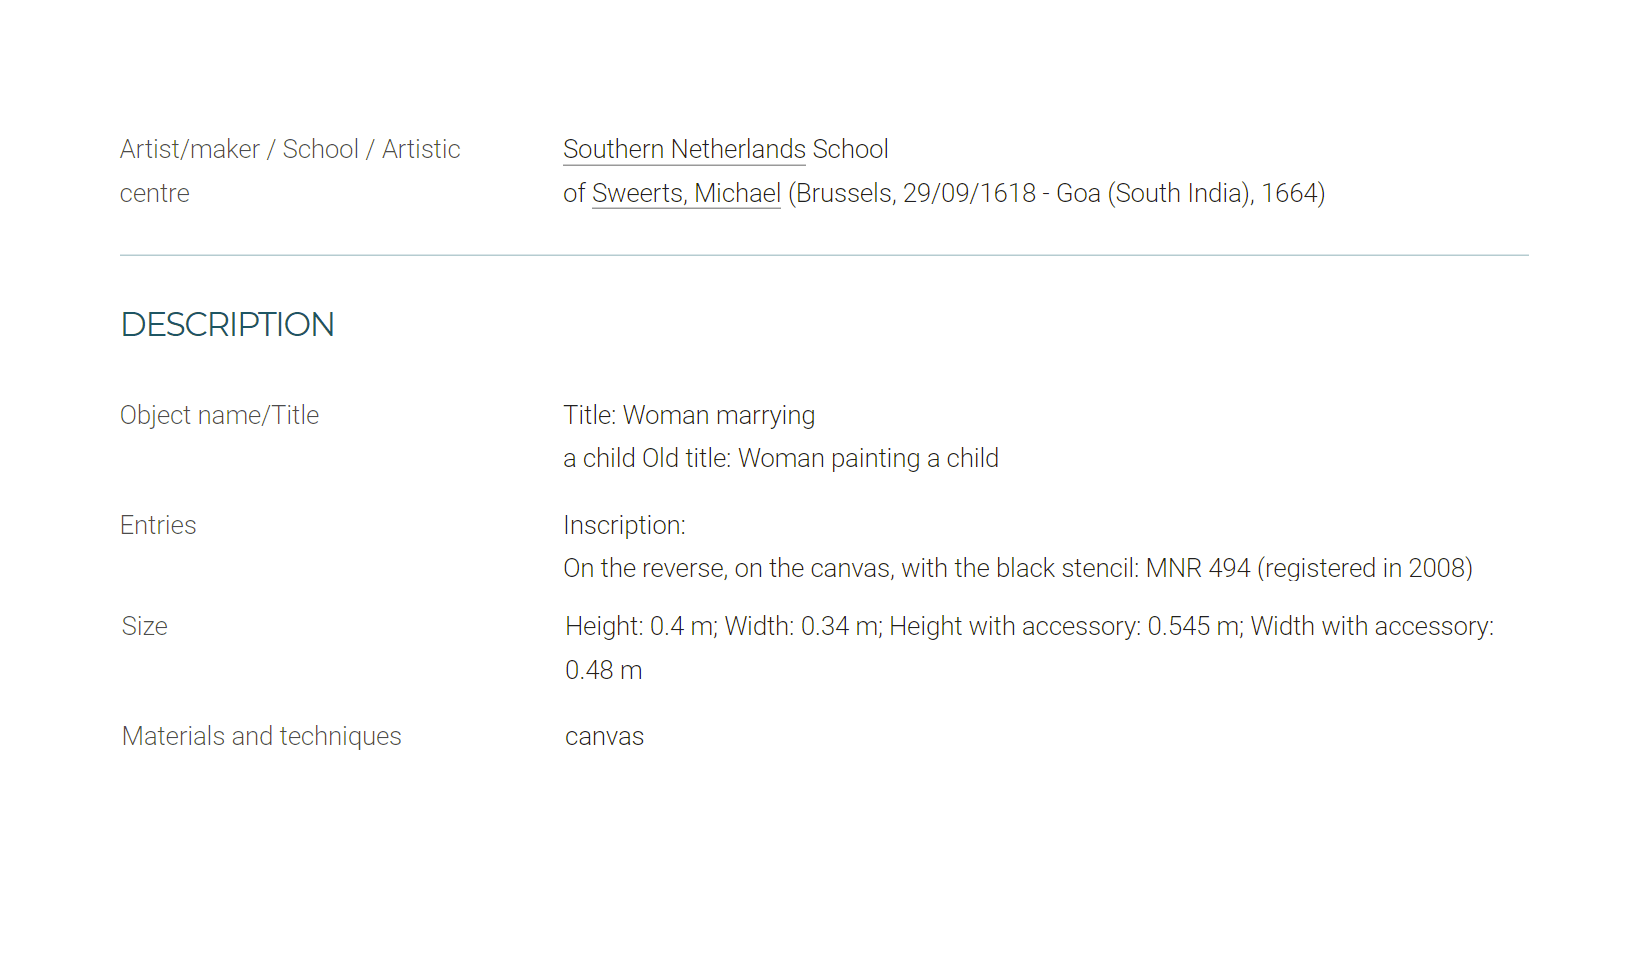1637x967 pixels.
Task: Click the Materials and techniques label
Action: [x=261, y=736]
